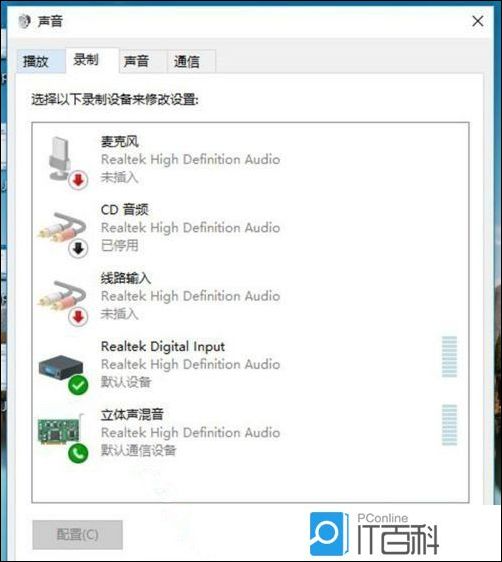The width and height of the screenshot is (502, 562).
Task: Select the CD 音频 已停用 list entry
Action: [250, 228]
